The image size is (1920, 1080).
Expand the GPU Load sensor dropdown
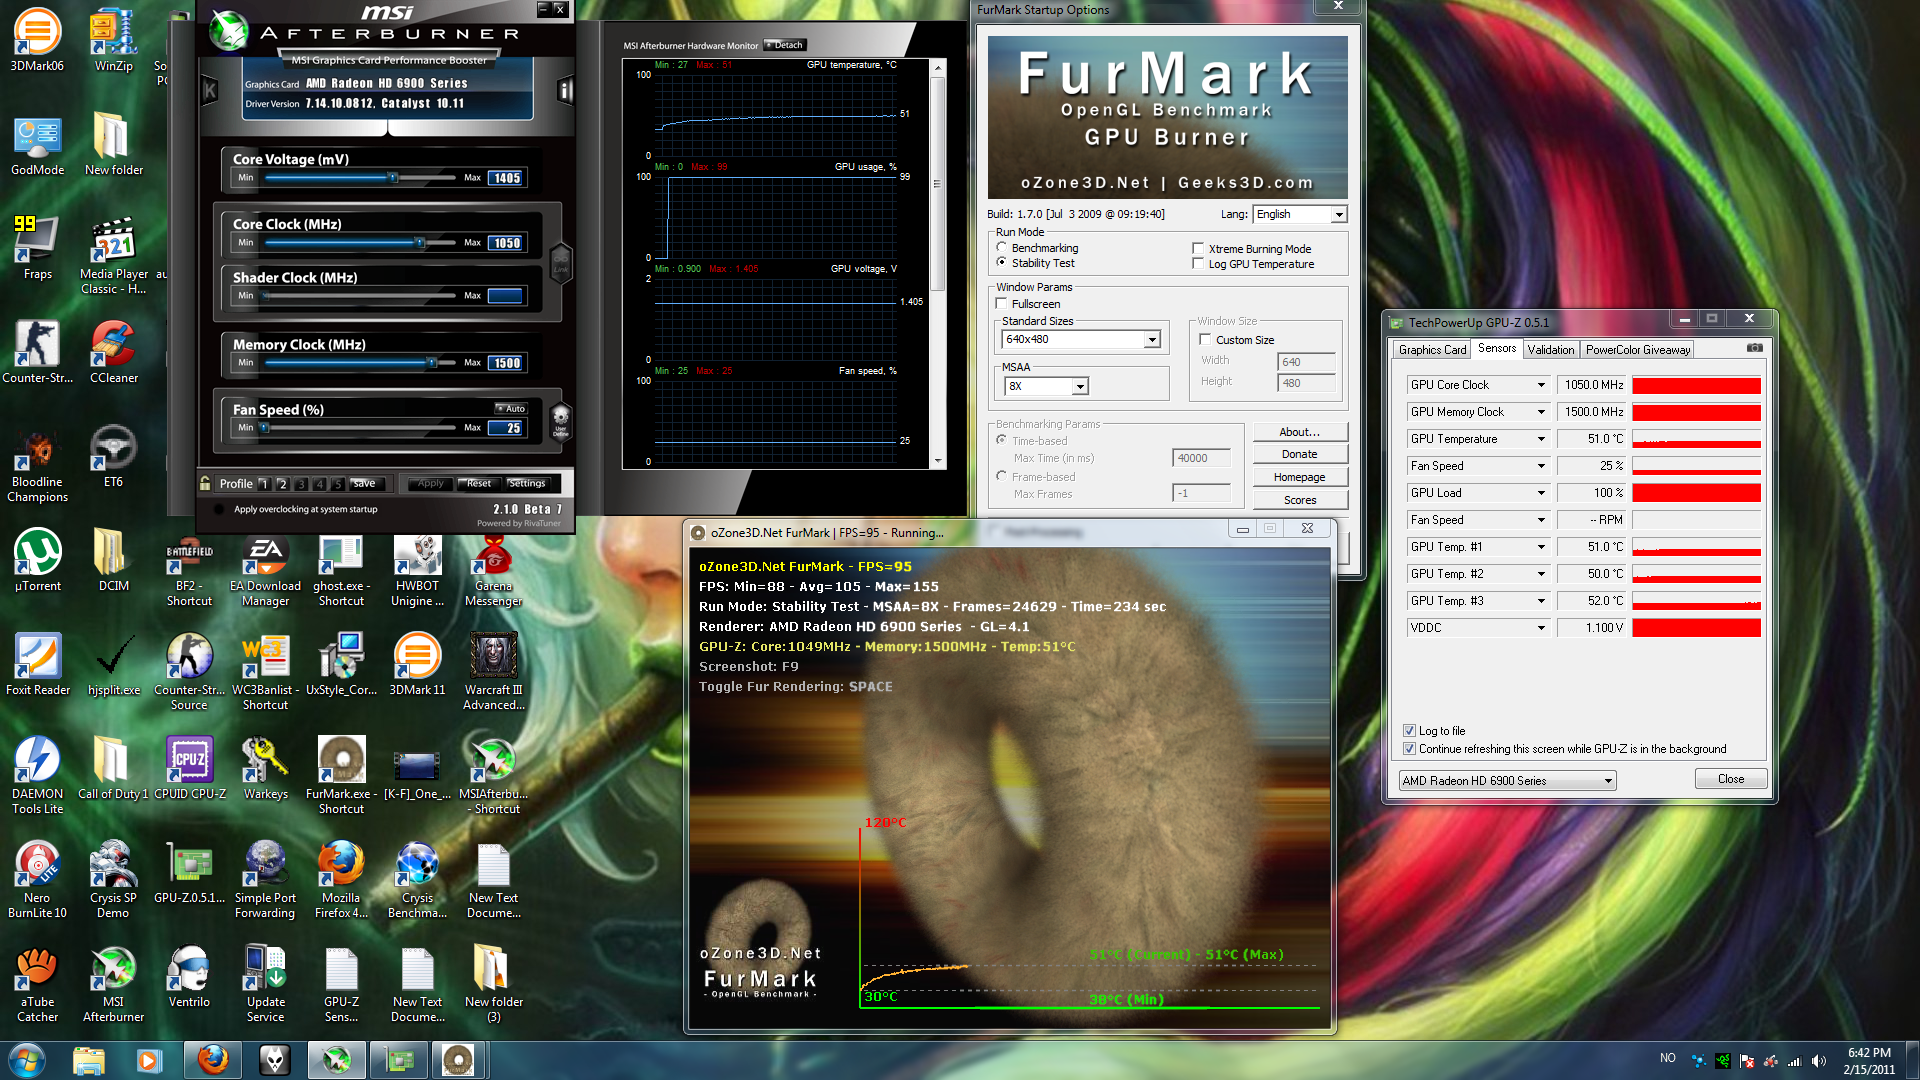tap(1541, 493)
